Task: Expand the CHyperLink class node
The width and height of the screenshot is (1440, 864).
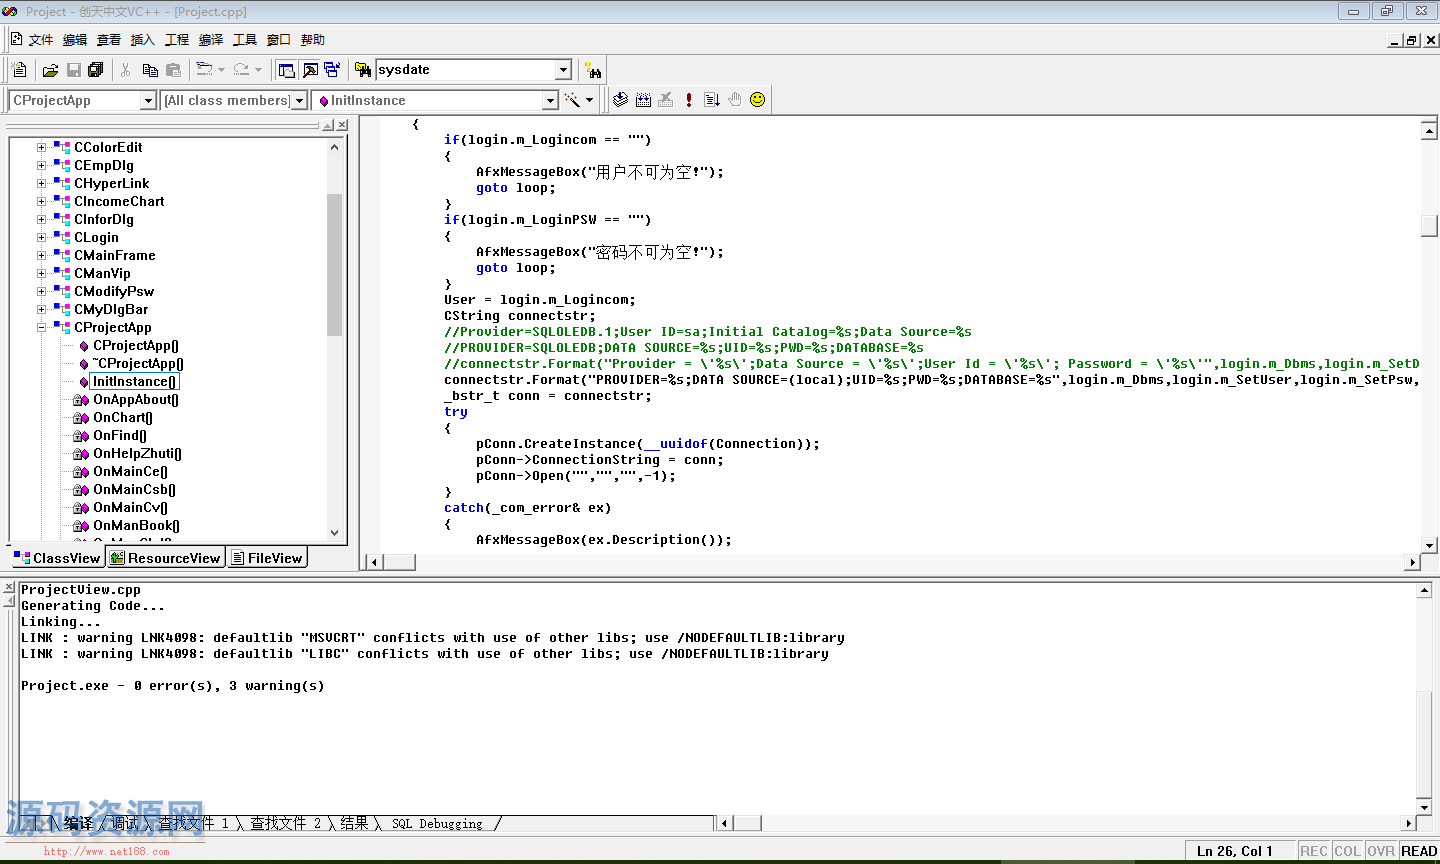Action: coord(42,183)
